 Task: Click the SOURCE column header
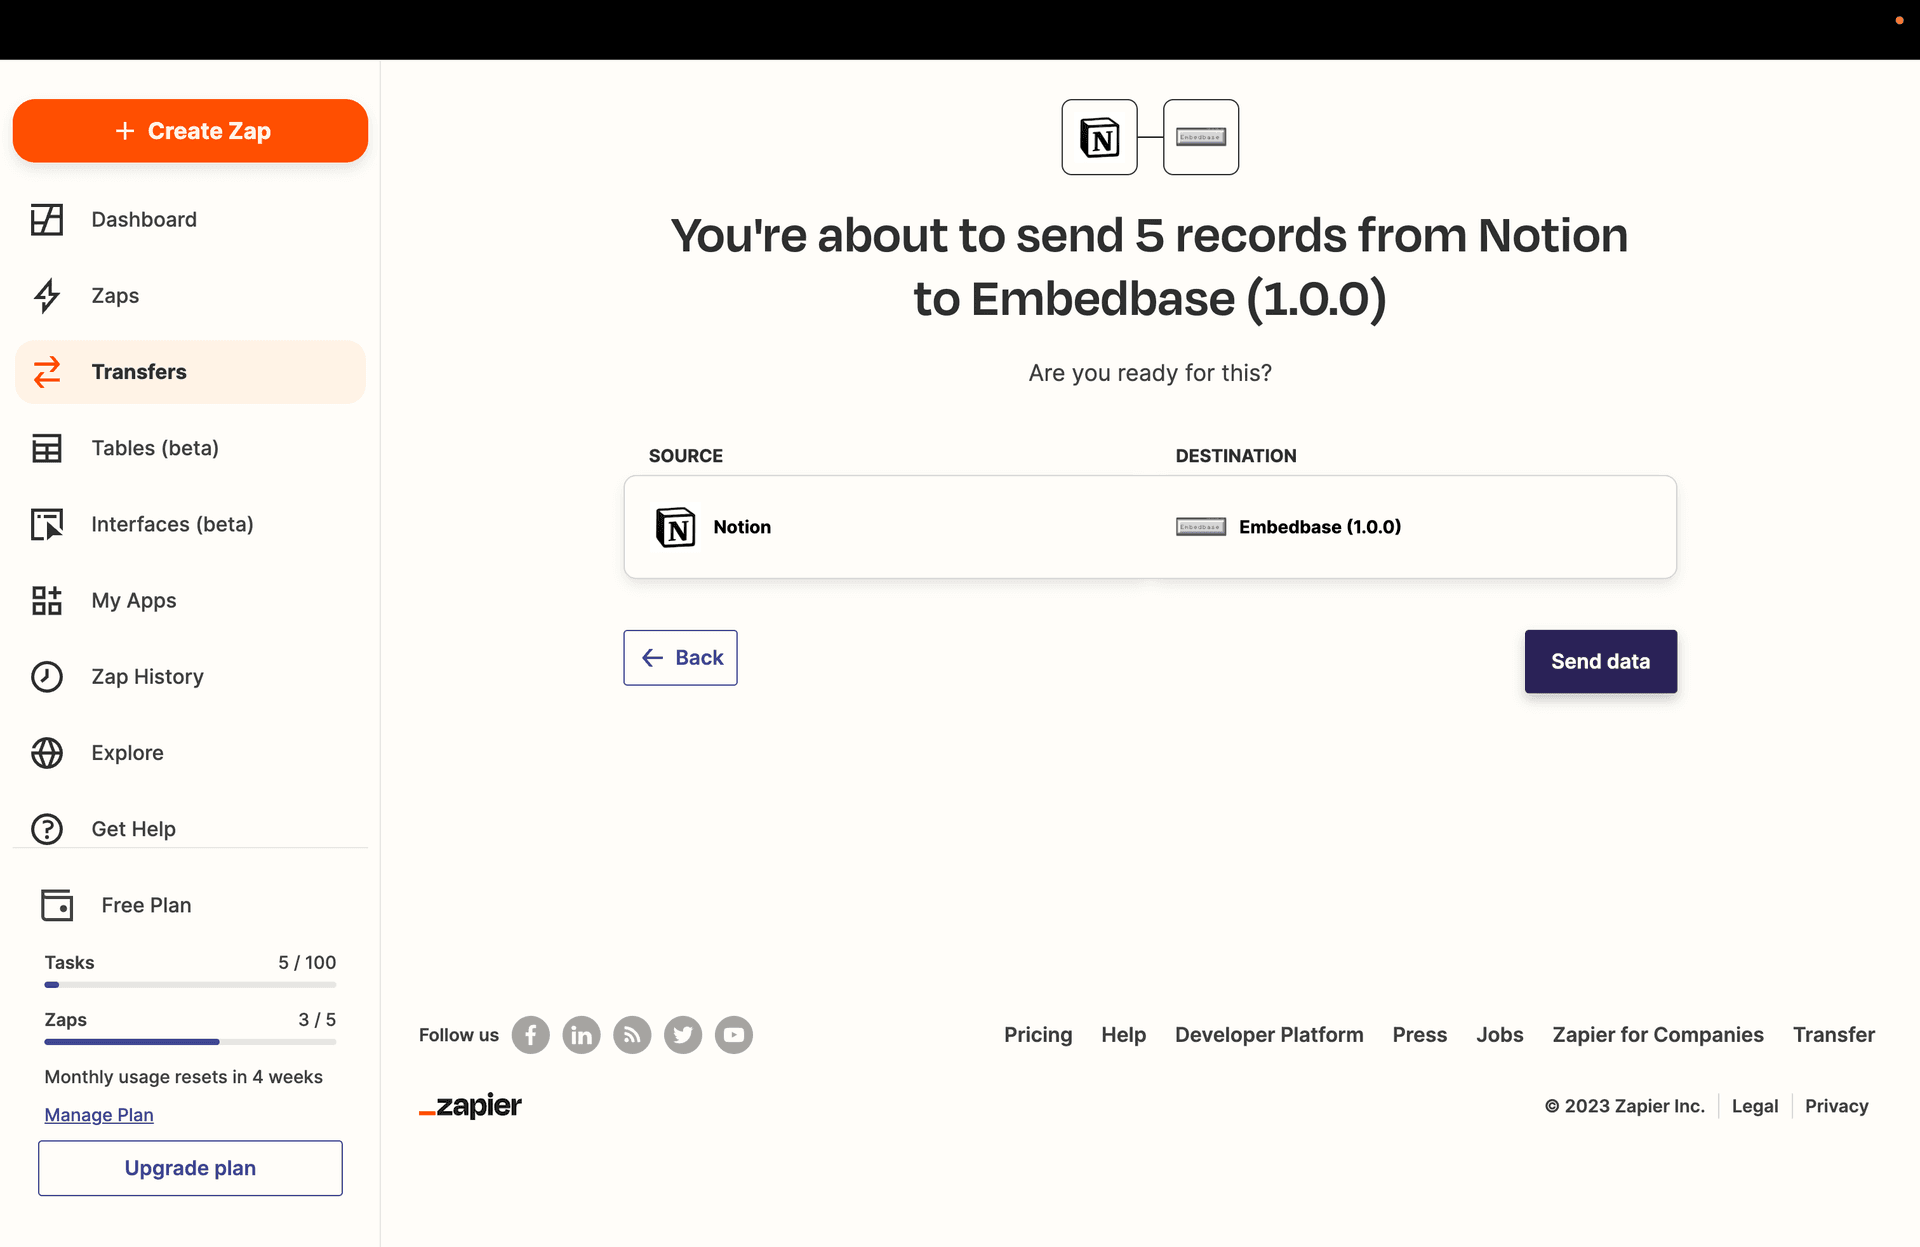686,456
